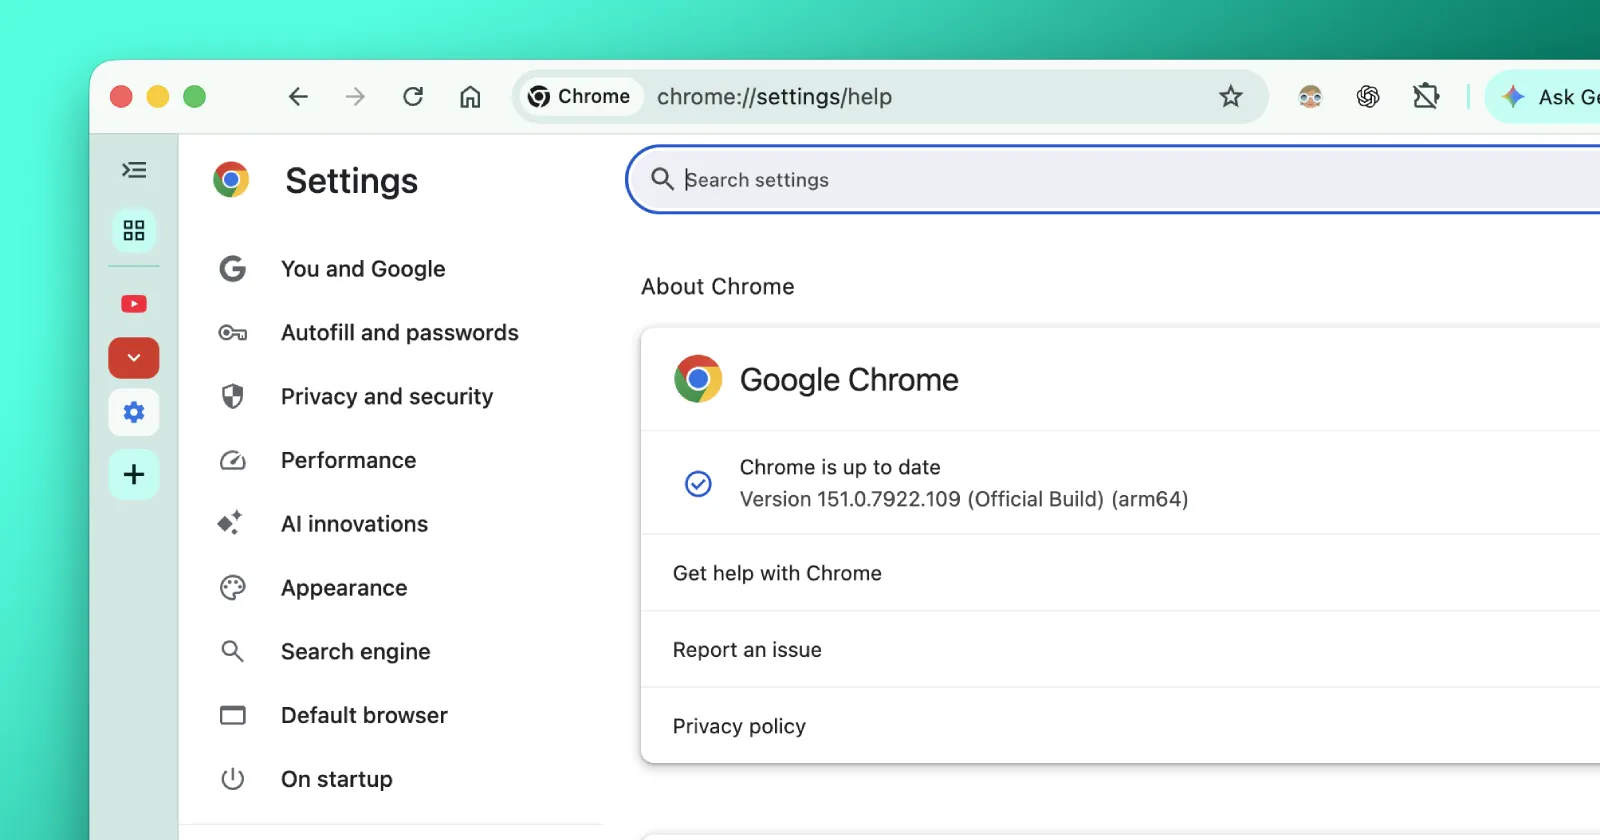The width and height of the screenshot is (1600, 840).
Task: Open Performance settings
Action: [348, 460]
